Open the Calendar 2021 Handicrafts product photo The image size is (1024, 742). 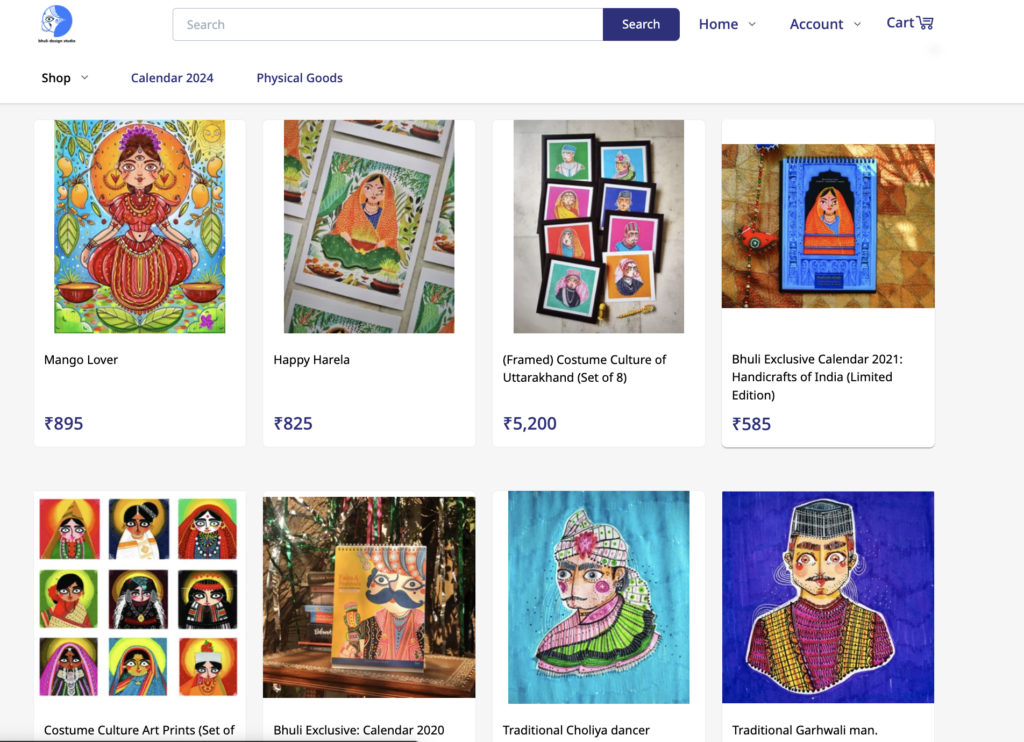[x=828, y=226]
